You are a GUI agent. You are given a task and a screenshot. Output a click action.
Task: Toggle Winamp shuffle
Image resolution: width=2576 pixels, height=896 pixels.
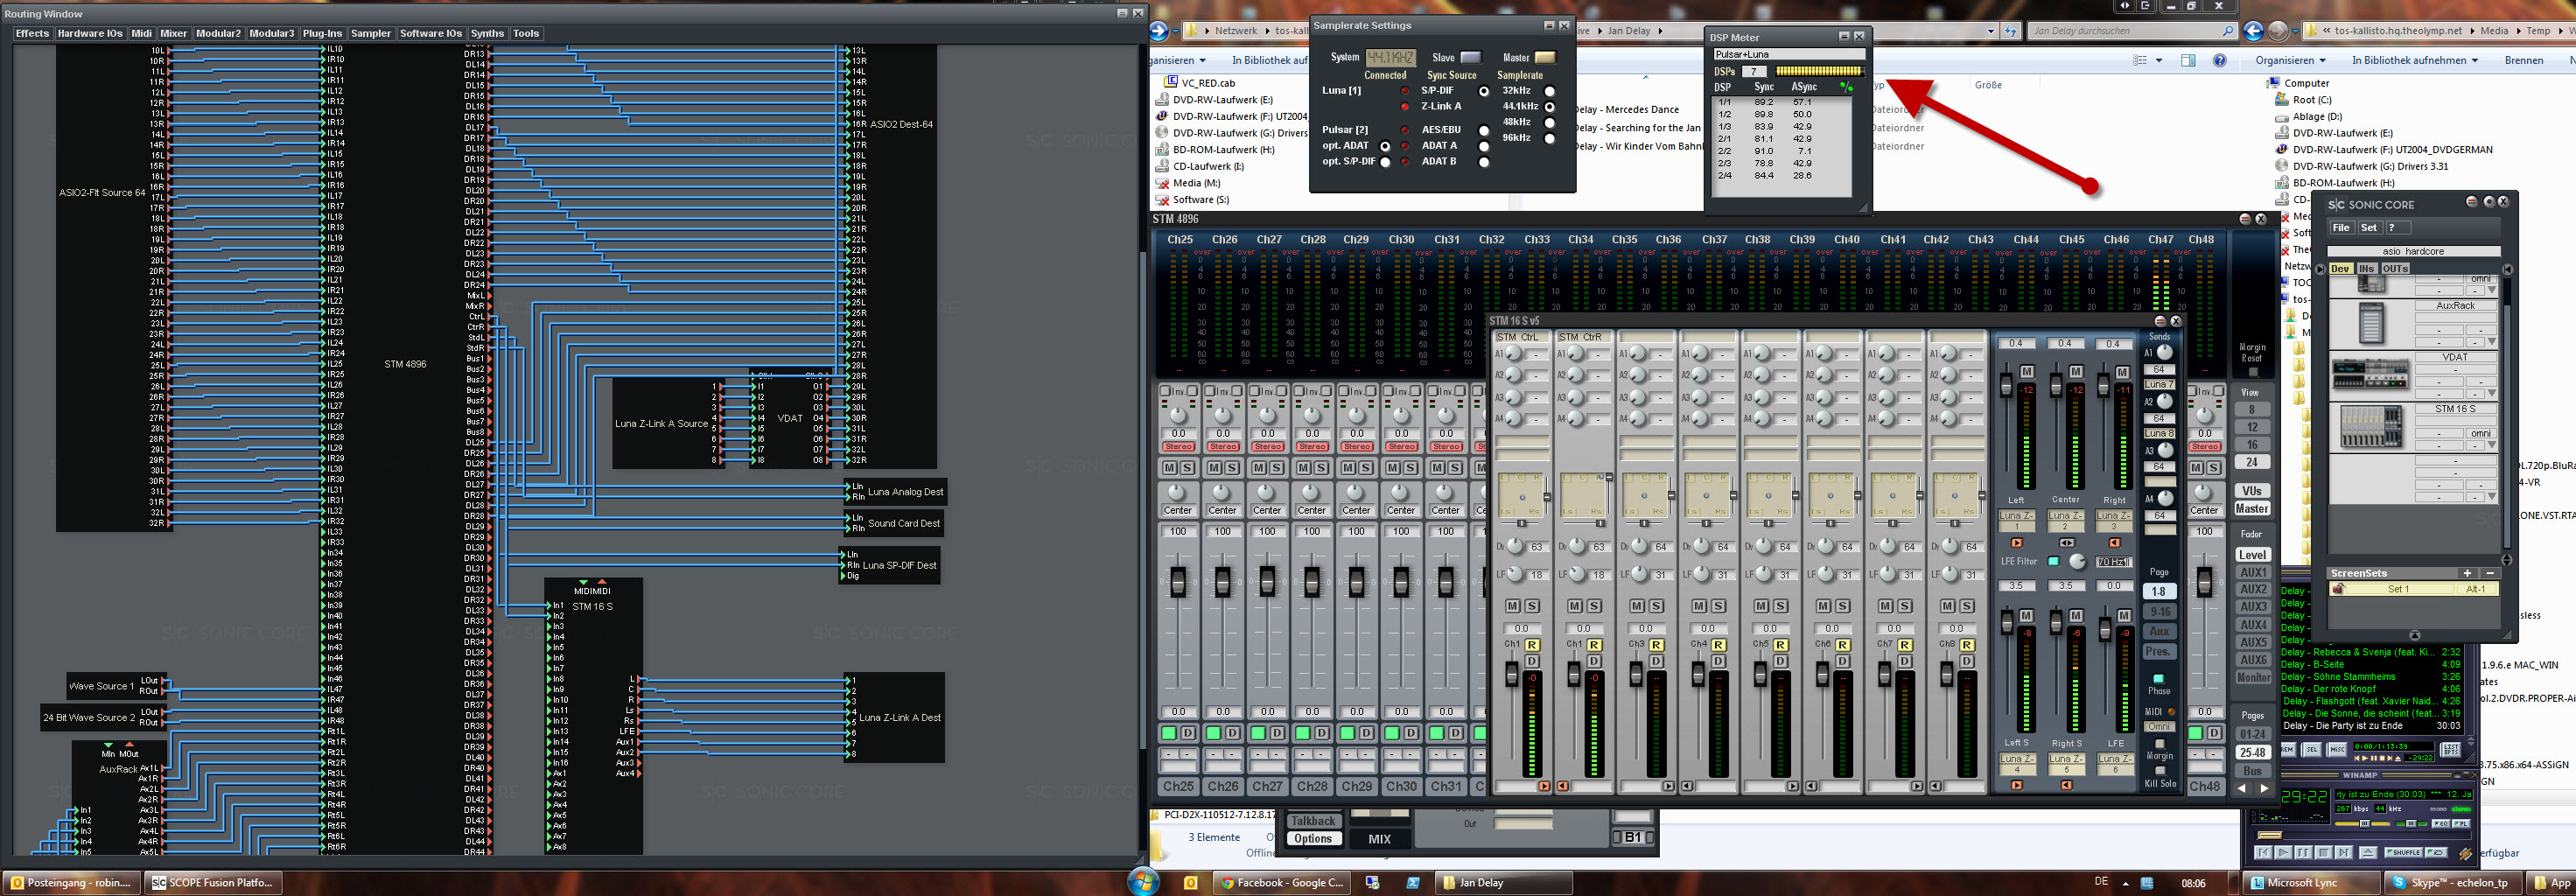click(2404, 853)
